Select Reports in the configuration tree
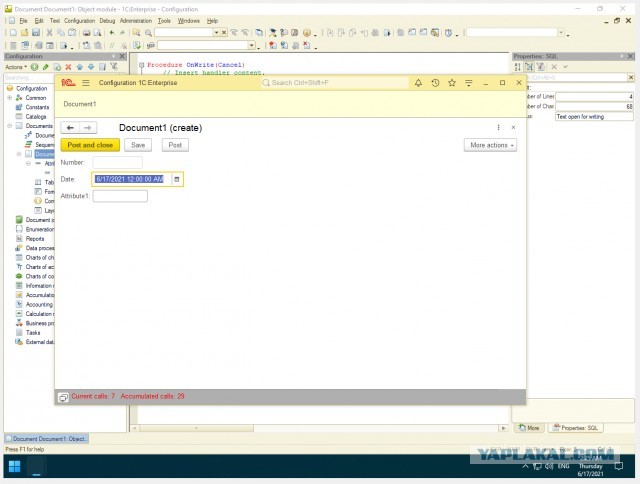This screenshot has height=484, width=640. coord(35,239)
